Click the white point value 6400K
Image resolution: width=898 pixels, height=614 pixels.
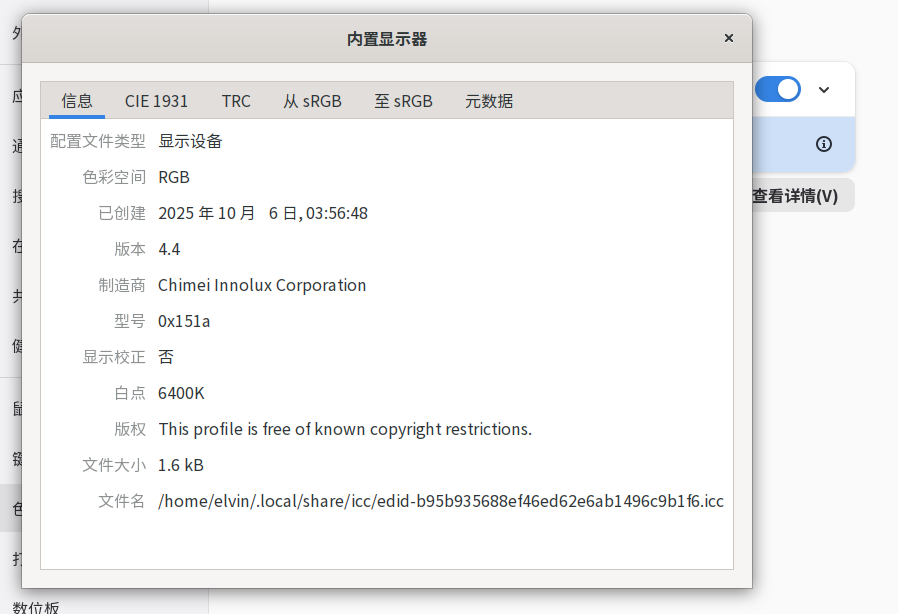coord(181,393)
